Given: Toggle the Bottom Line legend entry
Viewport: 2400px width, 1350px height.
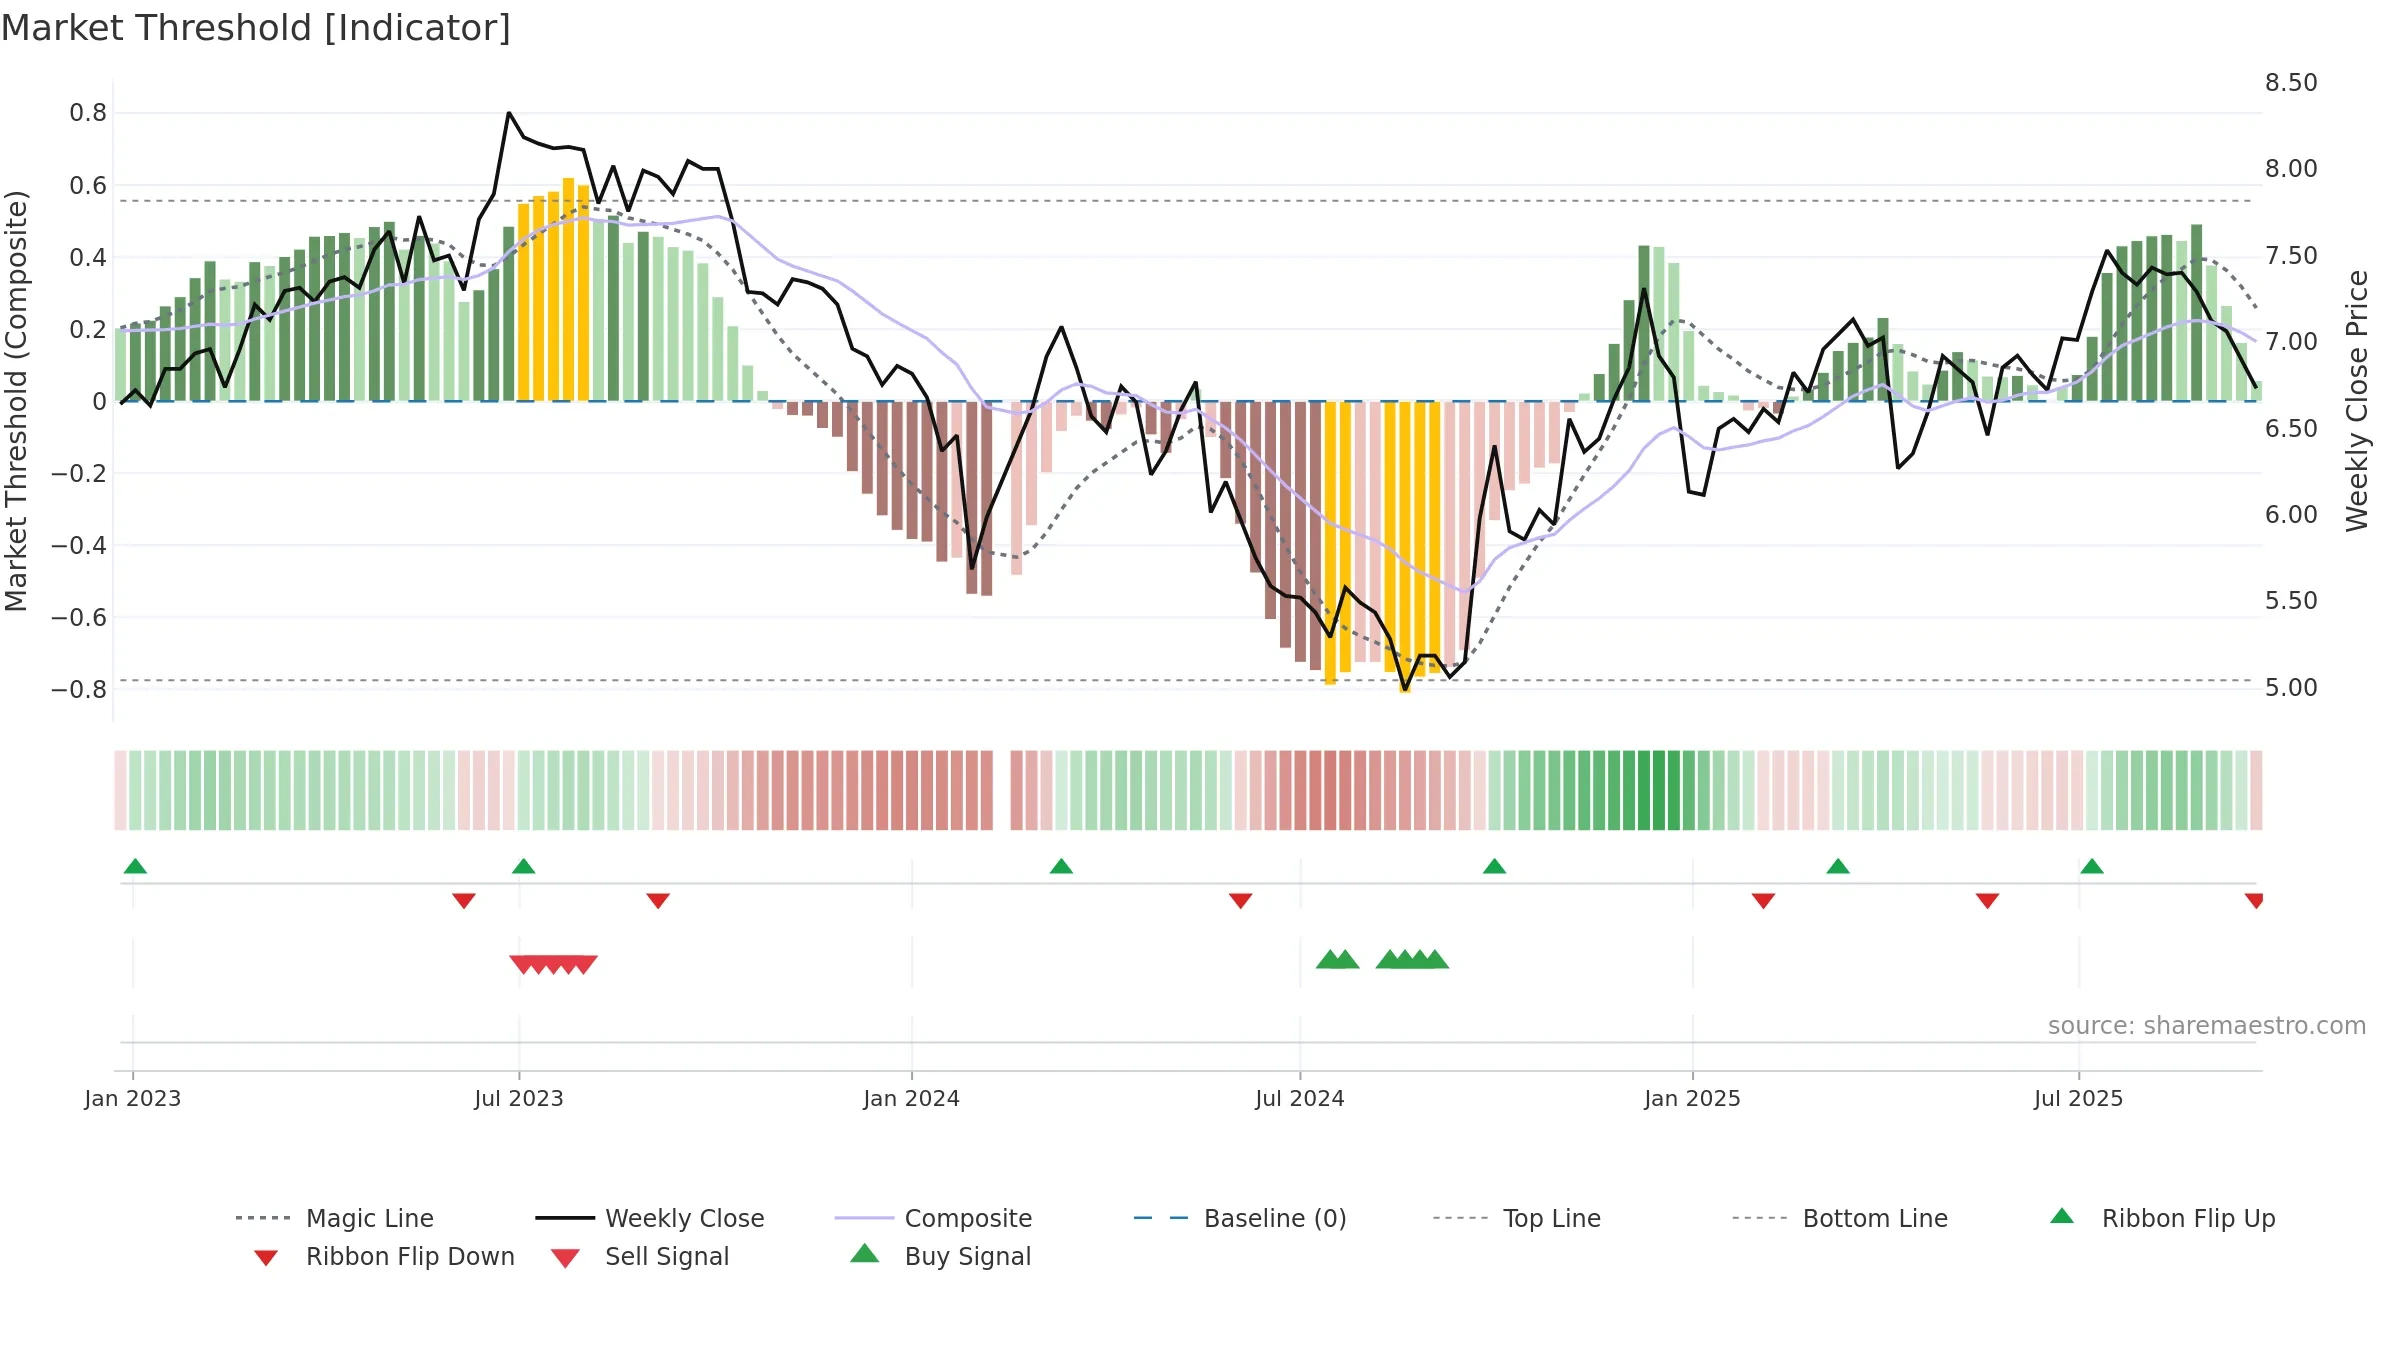Looking at the screenshot, I should pos(1840,1218).
